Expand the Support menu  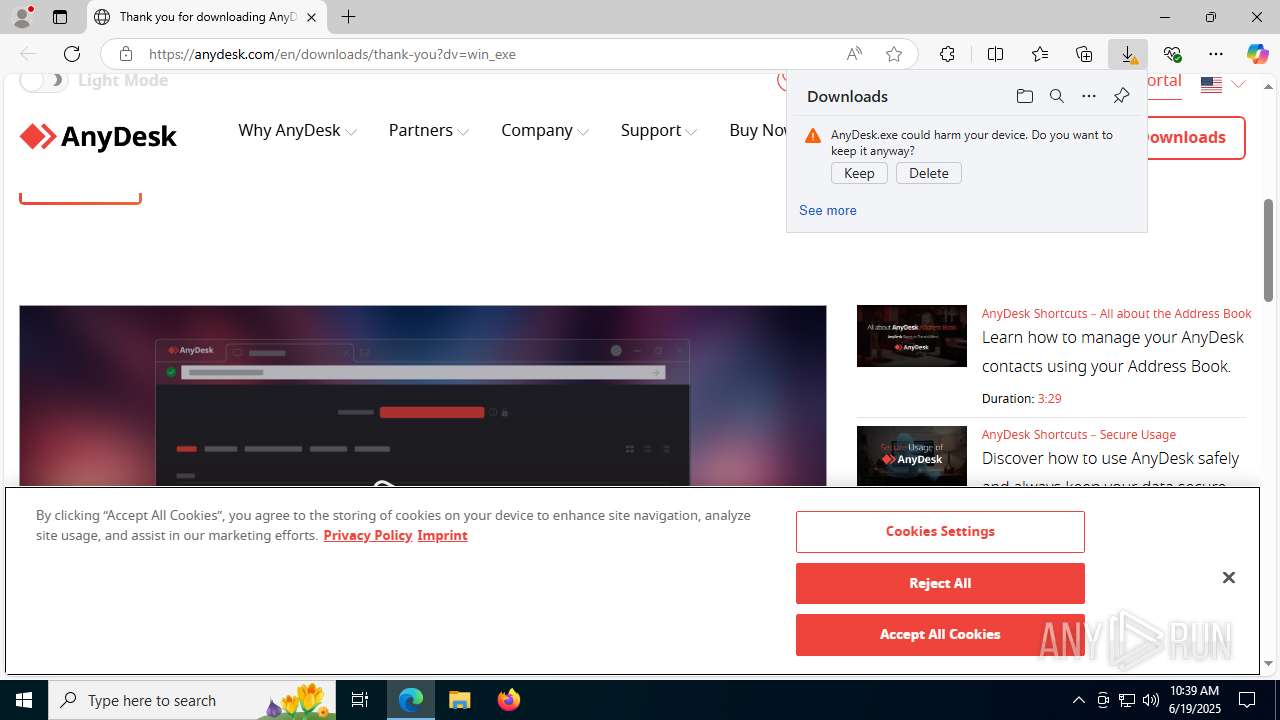click(x=658, y=130)
